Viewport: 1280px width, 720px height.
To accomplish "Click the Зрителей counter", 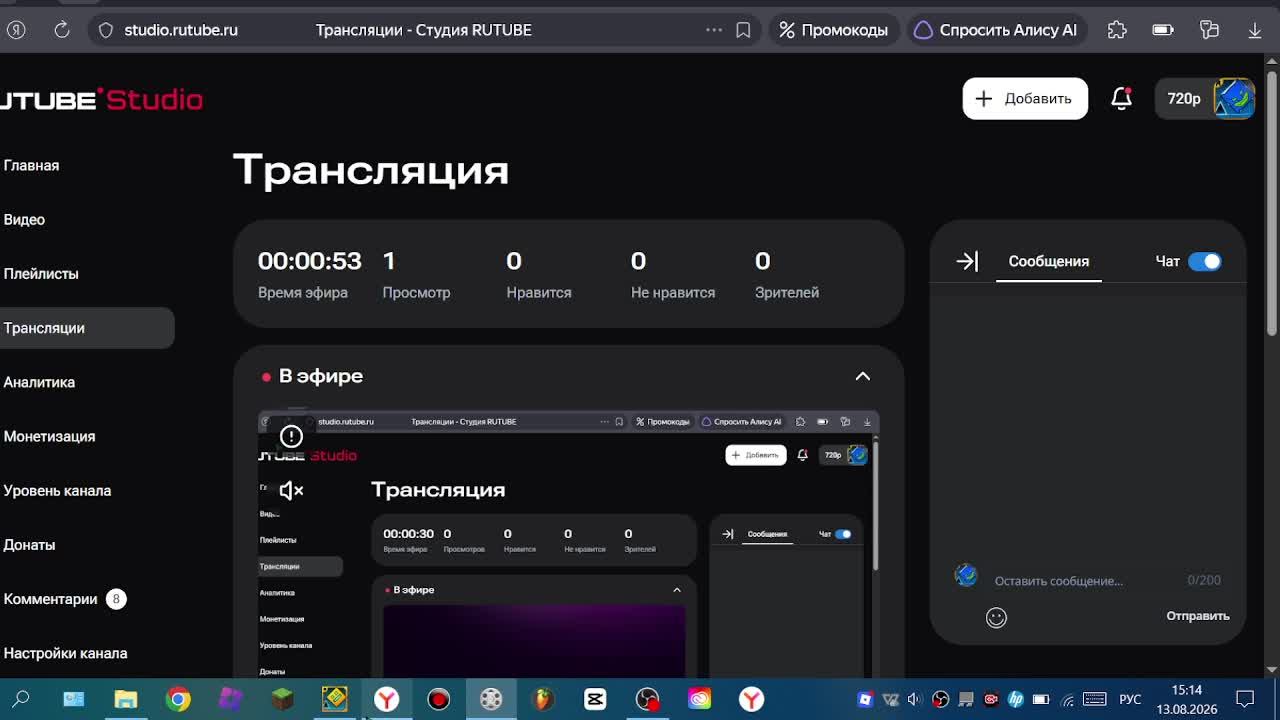I will pyautogui.click(x=787, y=275).
